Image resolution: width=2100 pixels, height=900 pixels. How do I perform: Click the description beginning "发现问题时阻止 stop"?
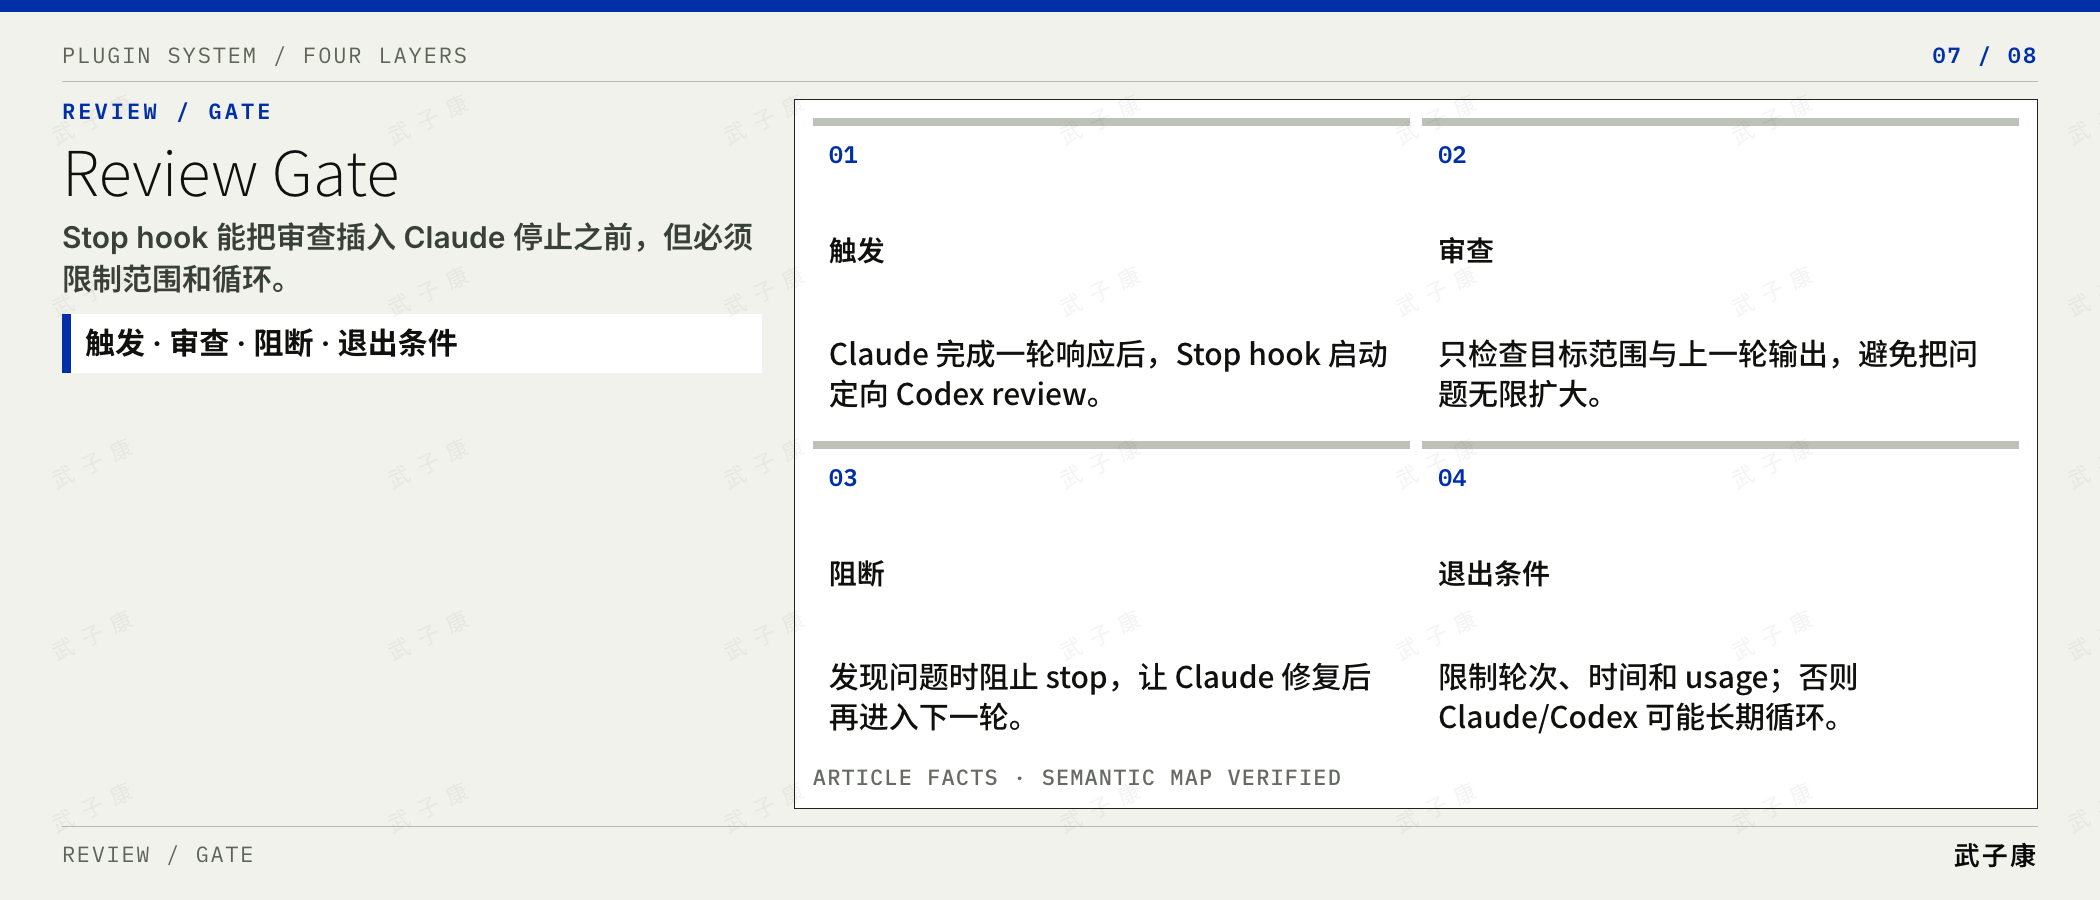[x=1100, y=697]
